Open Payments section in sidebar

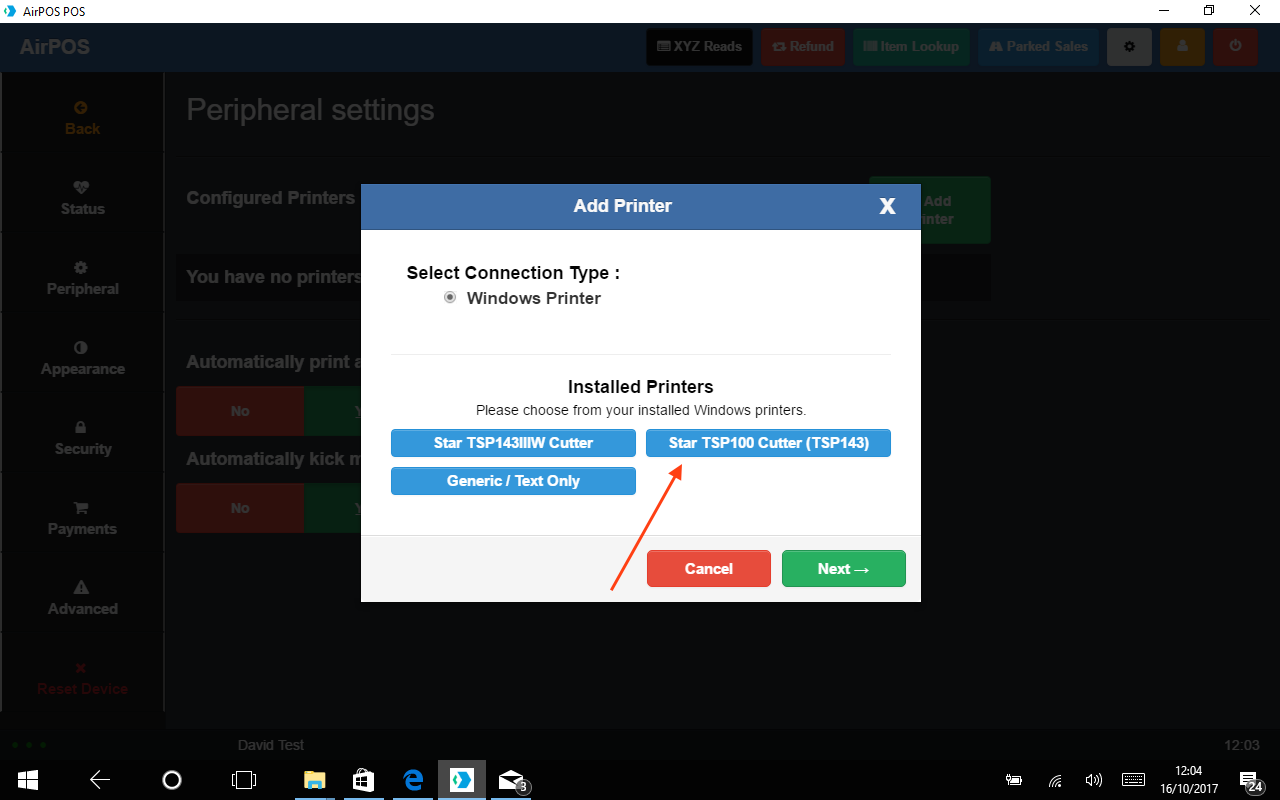tap(82, 518)
